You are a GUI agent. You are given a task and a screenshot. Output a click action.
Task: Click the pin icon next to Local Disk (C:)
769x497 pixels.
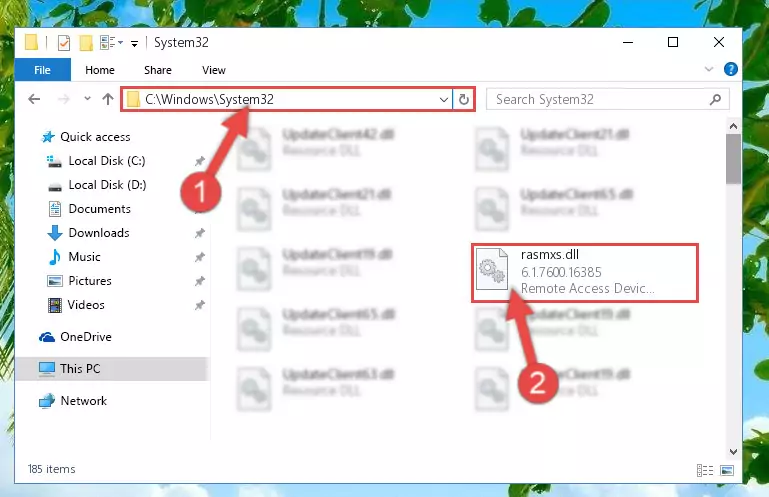[x=199, y=160]
